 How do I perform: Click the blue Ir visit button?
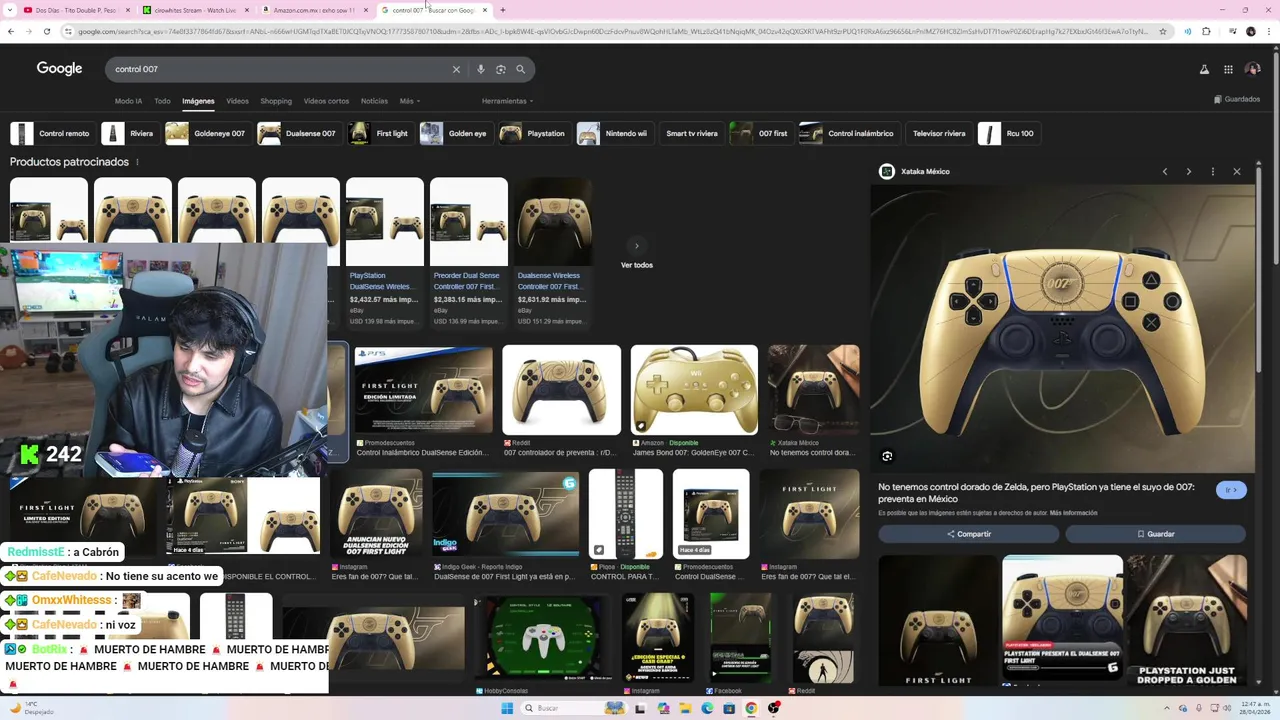(x=1231, y=490)
